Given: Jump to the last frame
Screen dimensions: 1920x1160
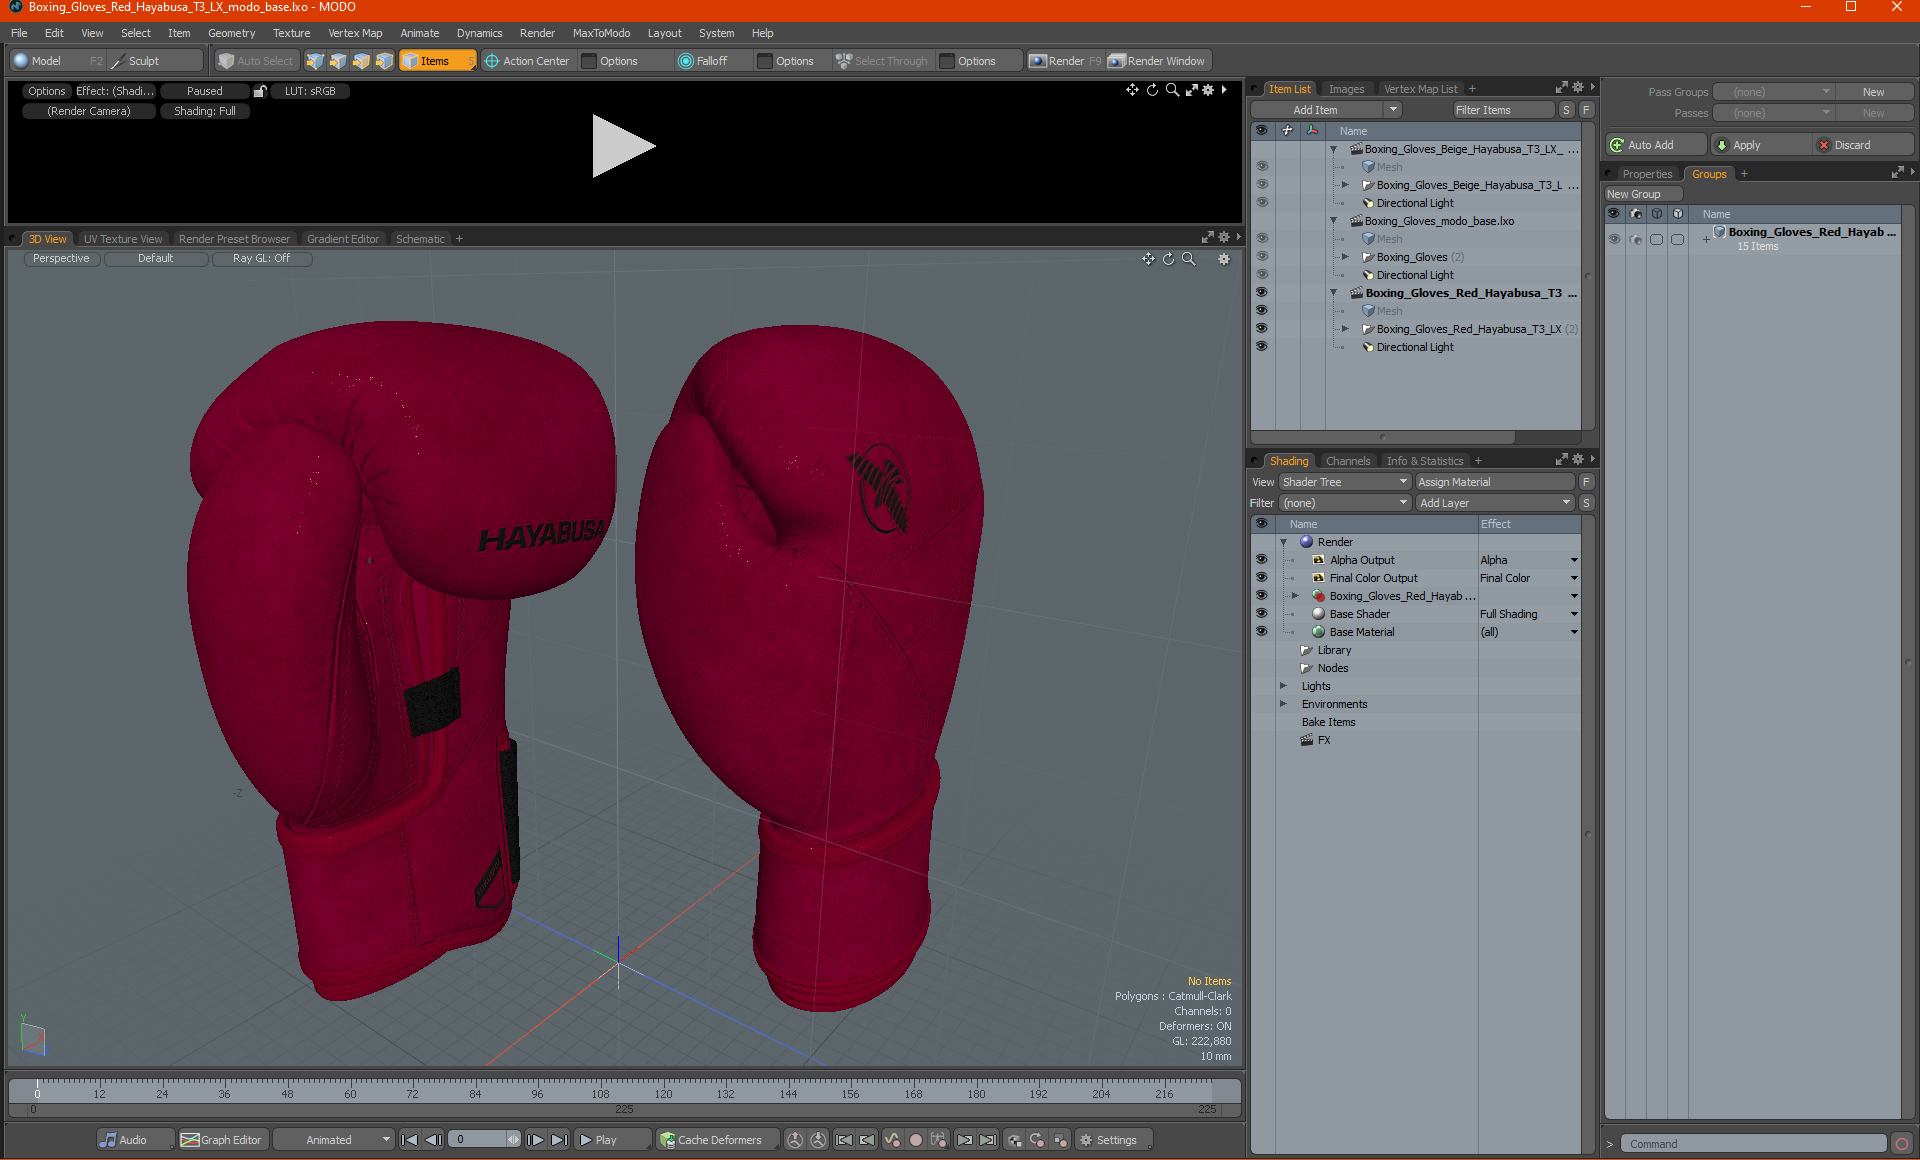Looking at the screenshot, I should tap(560, 1140).
